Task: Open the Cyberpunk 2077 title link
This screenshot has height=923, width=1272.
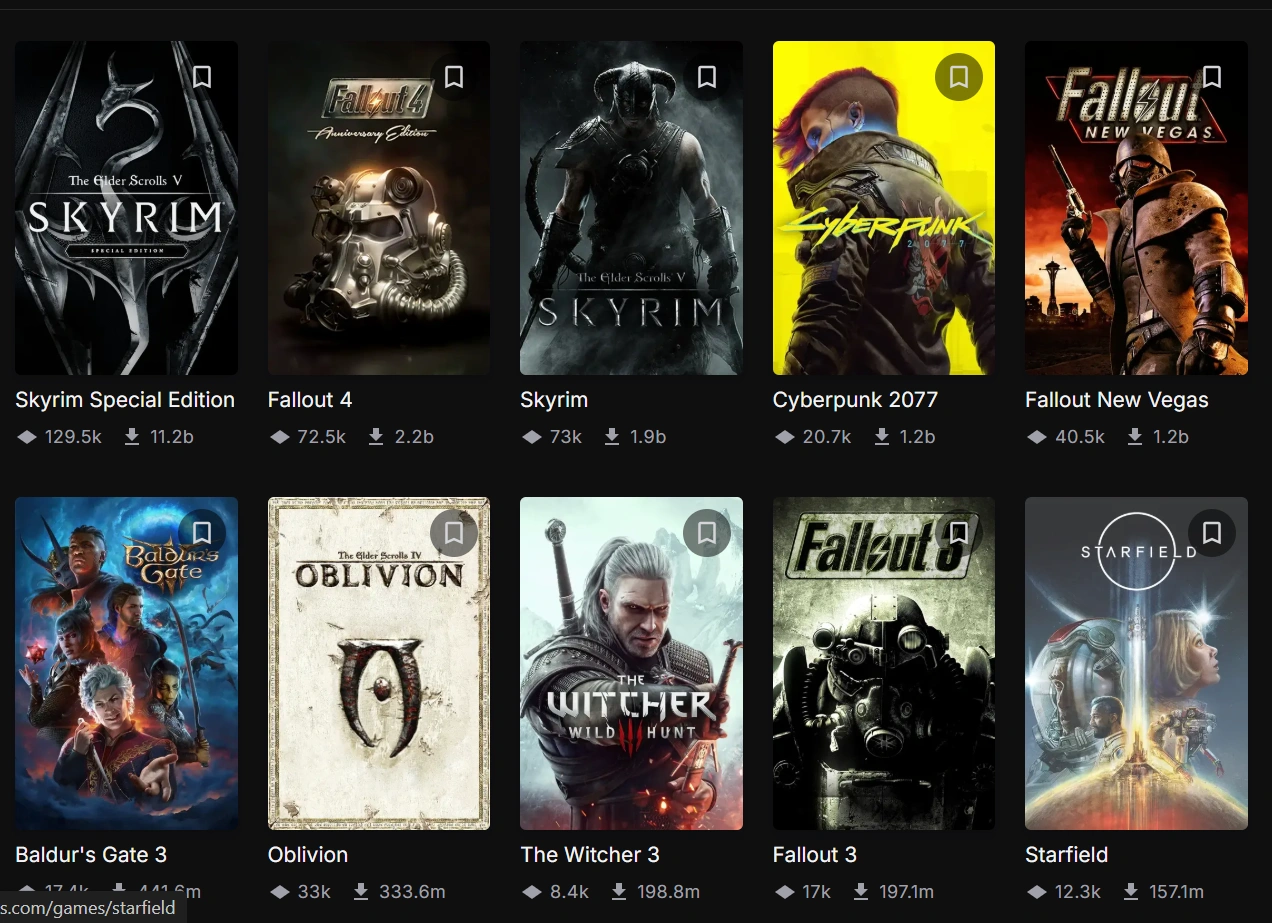Action: (855, 400)
